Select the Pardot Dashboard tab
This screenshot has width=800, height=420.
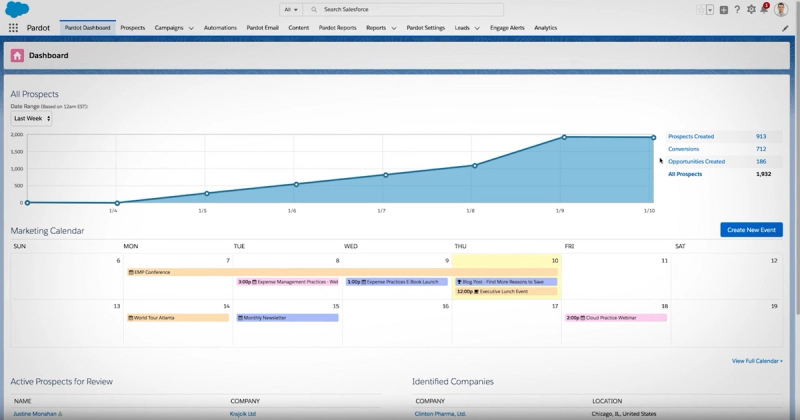(x=87, y=28)
